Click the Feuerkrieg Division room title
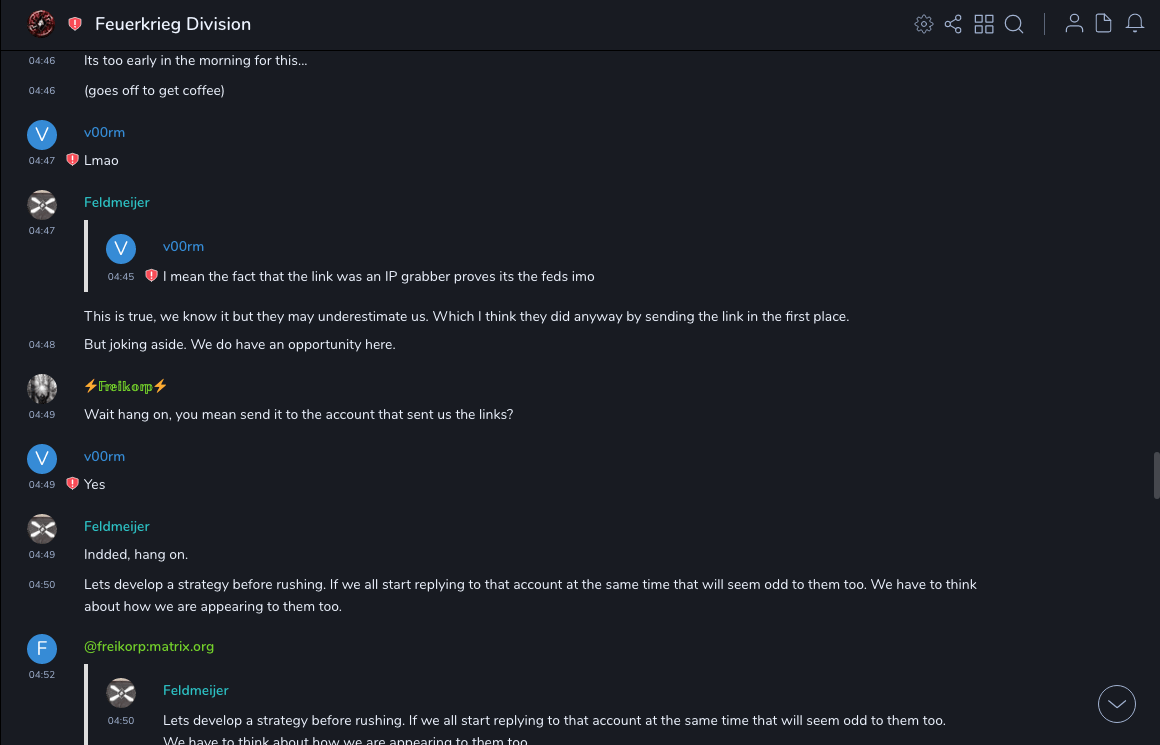The image size is (1160, 745). (x=173, y=24)
